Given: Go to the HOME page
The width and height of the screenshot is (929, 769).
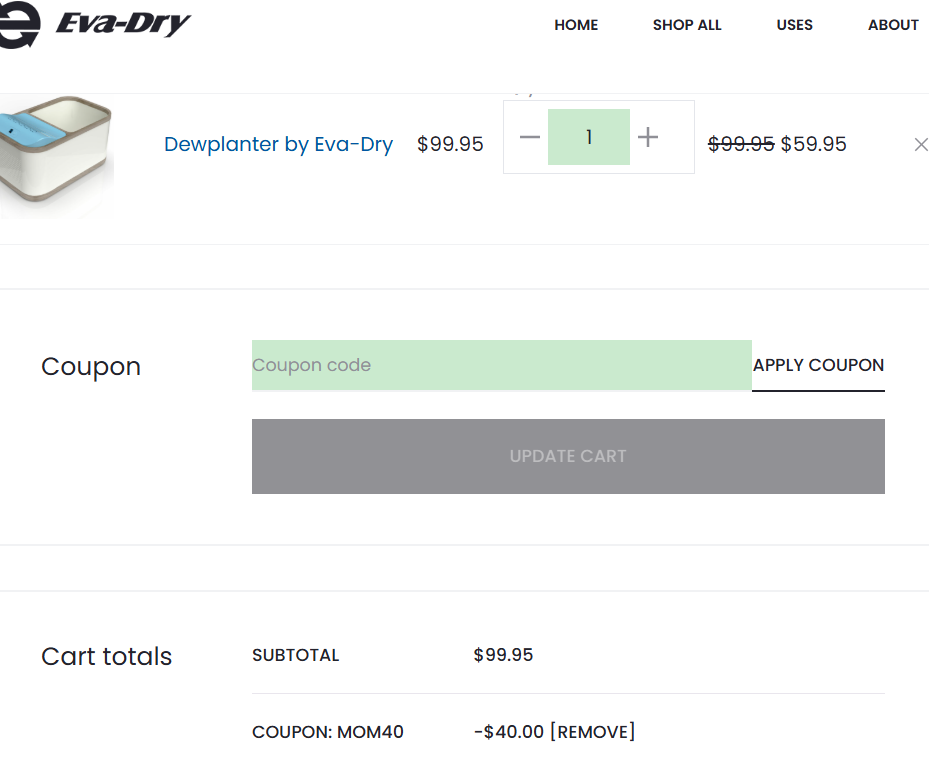Looking at the screenshot, I should click(x=576, y=25).
